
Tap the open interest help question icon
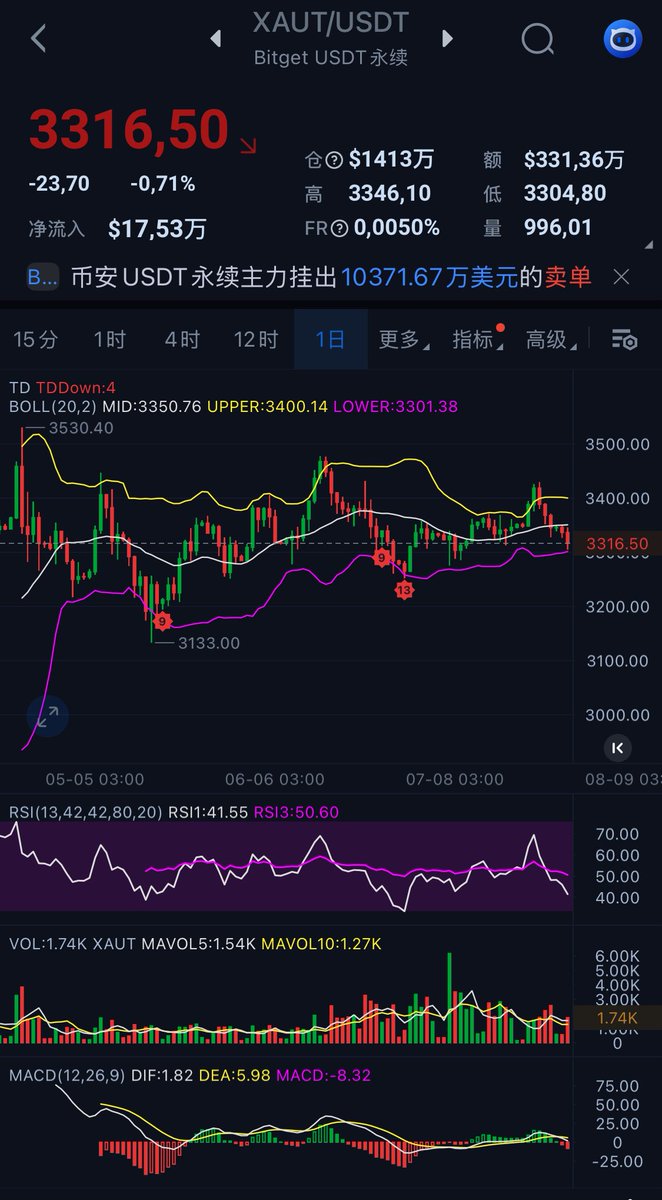(x=335, y=160)
